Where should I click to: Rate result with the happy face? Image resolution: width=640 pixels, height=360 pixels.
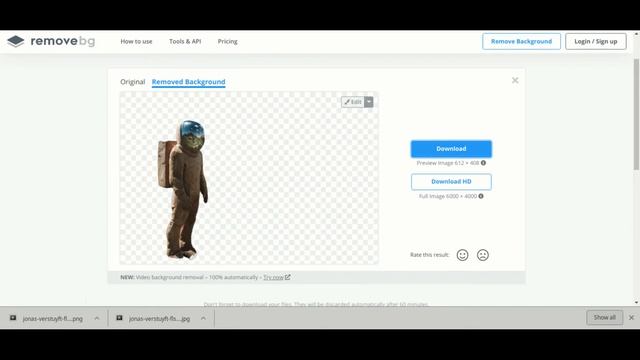tap(462, 255)
